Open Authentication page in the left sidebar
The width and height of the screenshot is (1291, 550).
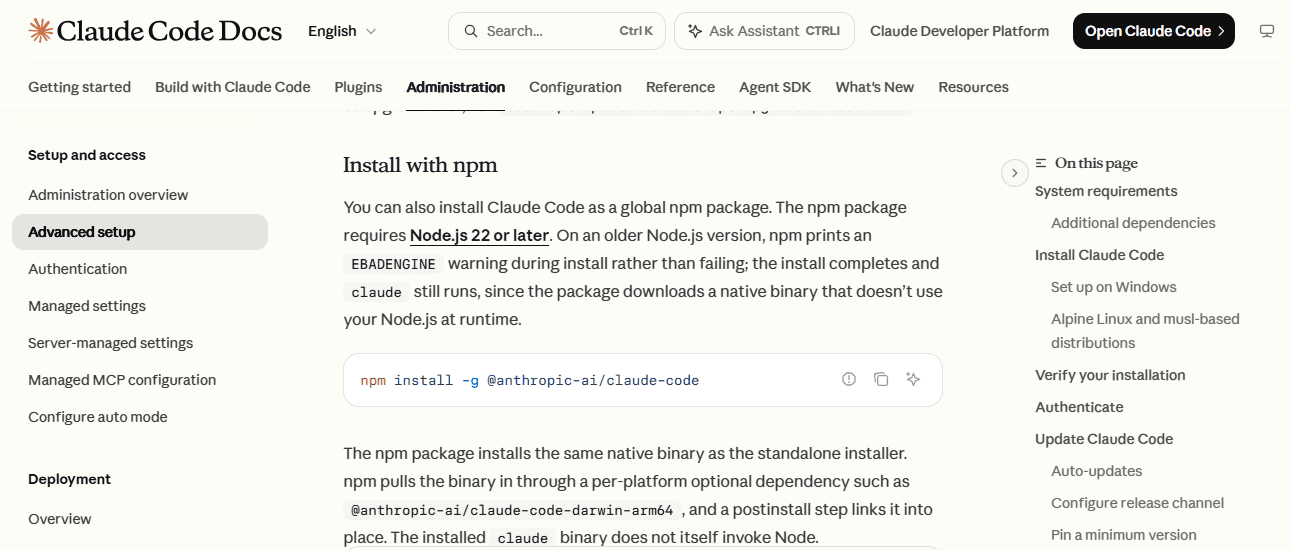click(x=140, y=269)
